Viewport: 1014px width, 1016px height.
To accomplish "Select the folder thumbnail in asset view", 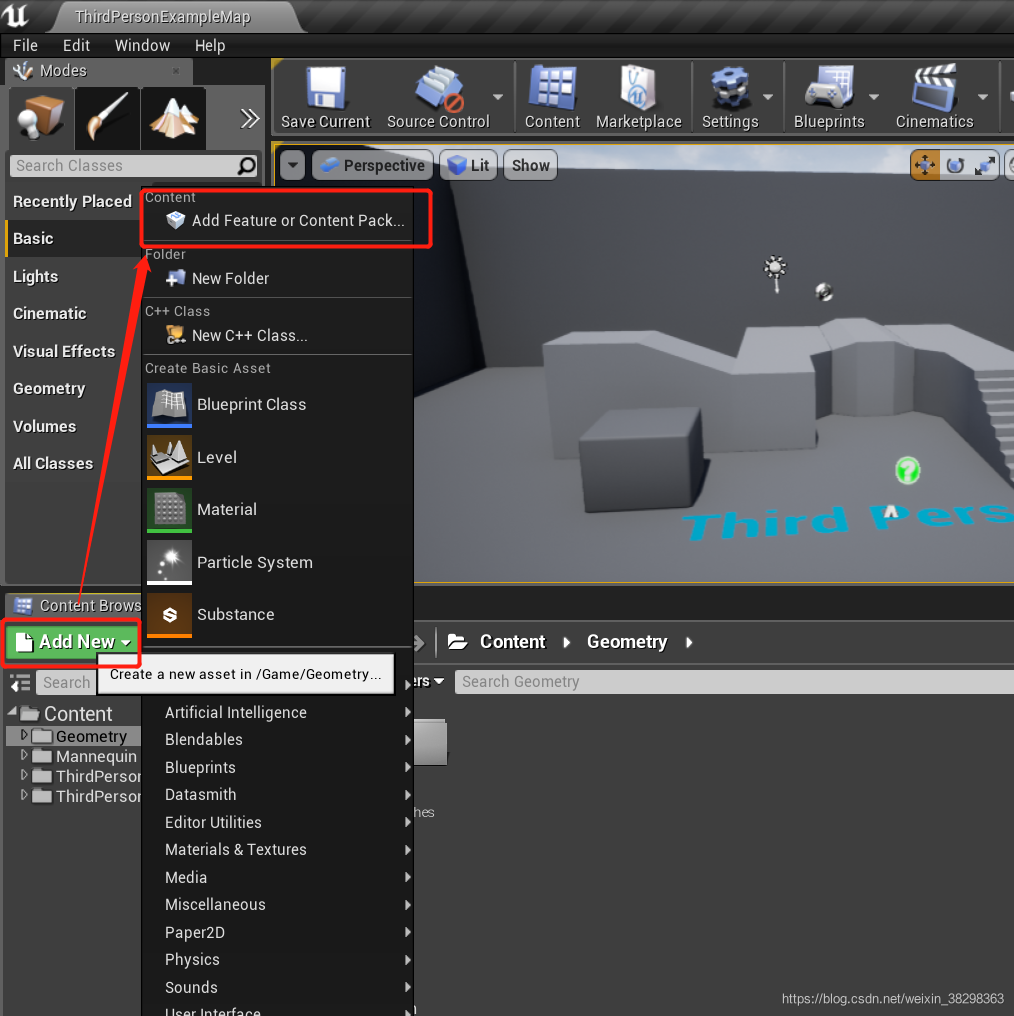I will click(x=430, y=742).
